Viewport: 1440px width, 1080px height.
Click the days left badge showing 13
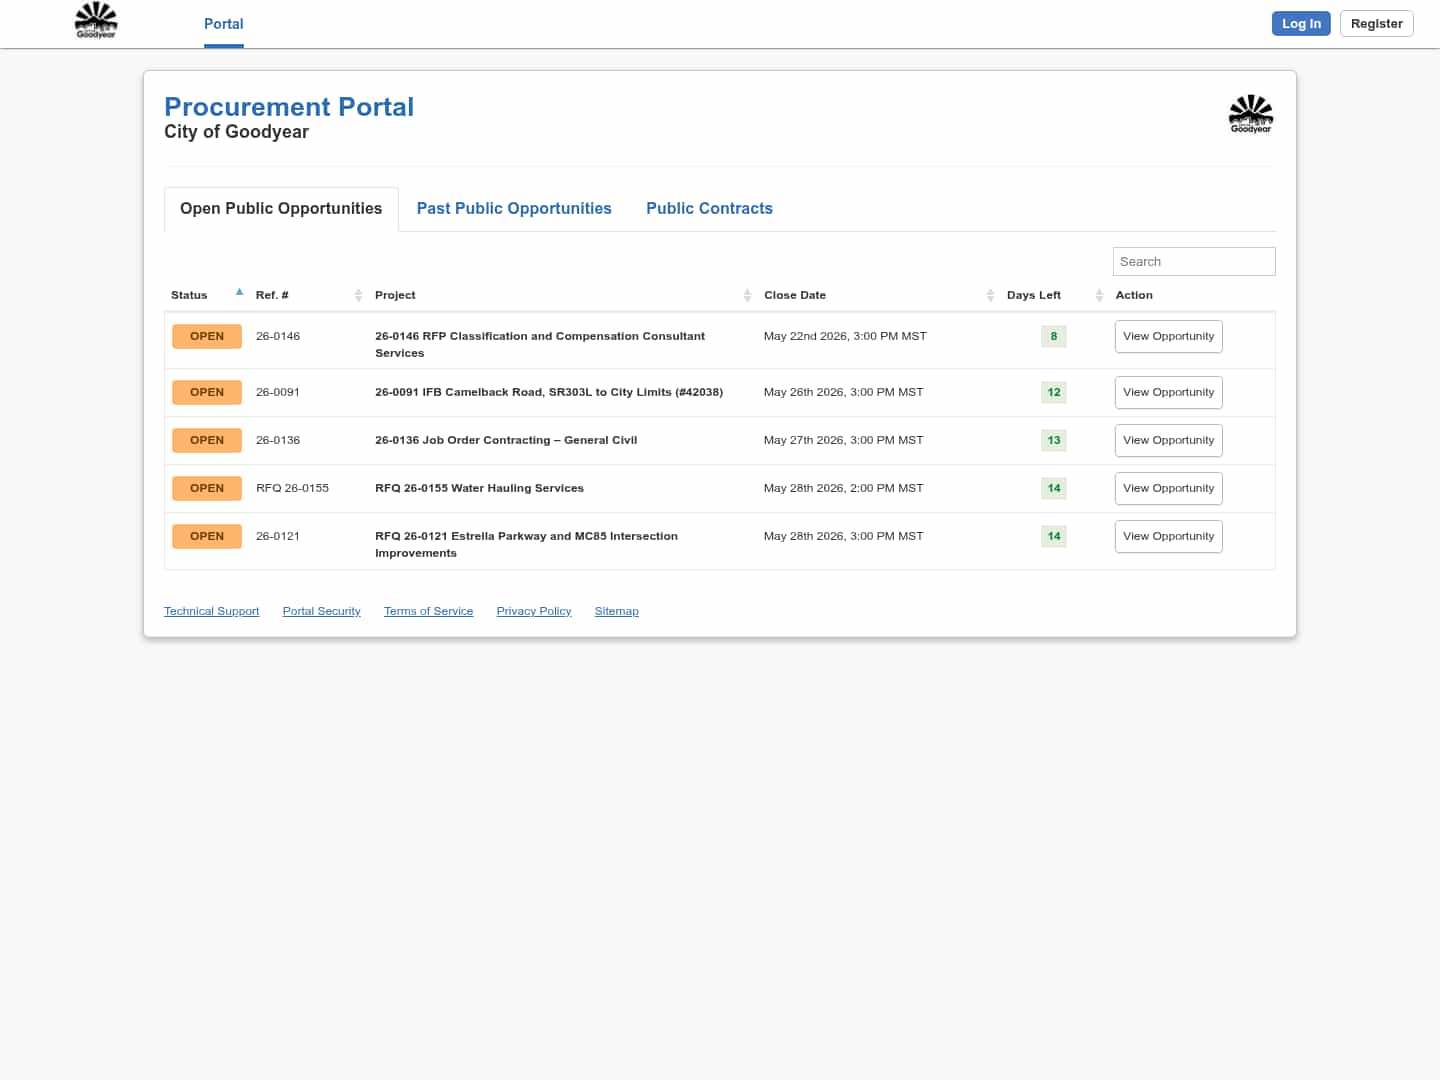click(x=1054, y=441)
